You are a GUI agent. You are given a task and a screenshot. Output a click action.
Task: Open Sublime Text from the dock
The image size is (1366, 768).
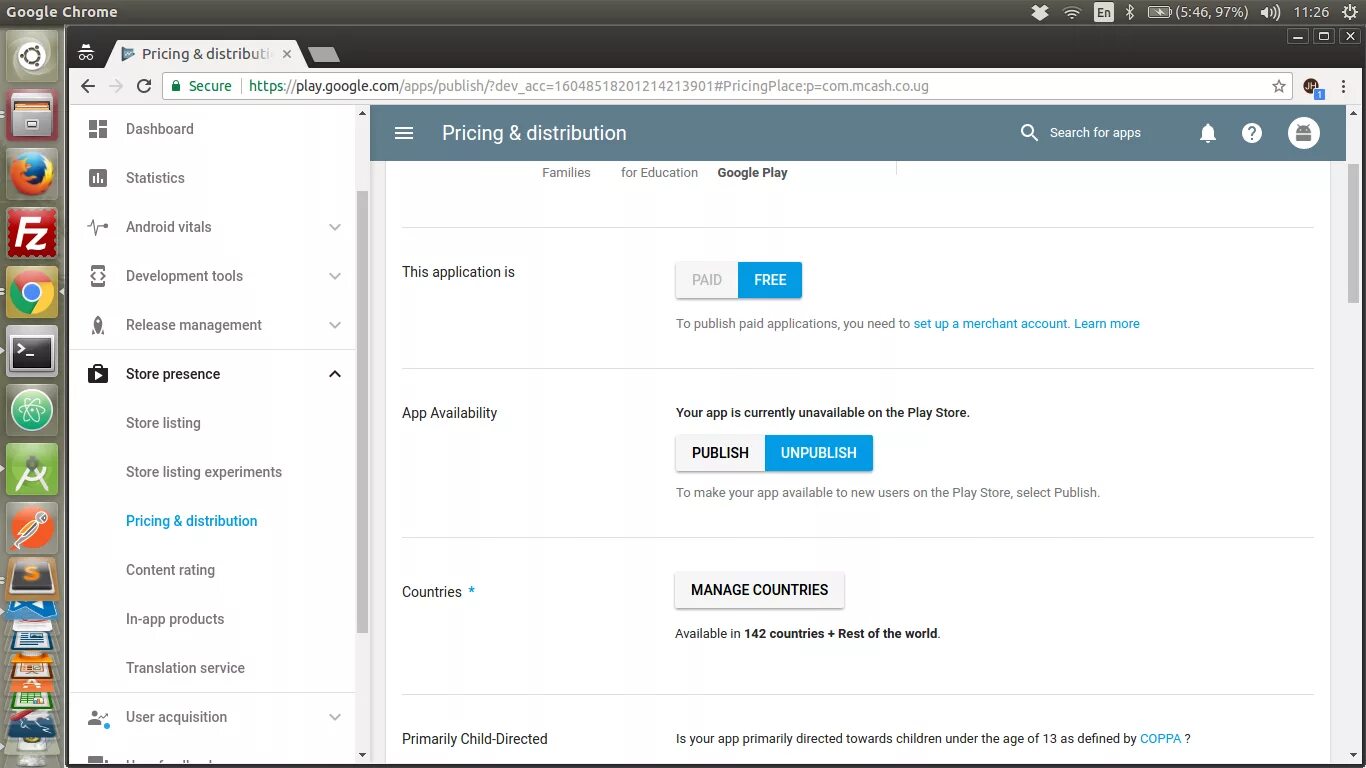pyautogui.click(x=32, y=578)
